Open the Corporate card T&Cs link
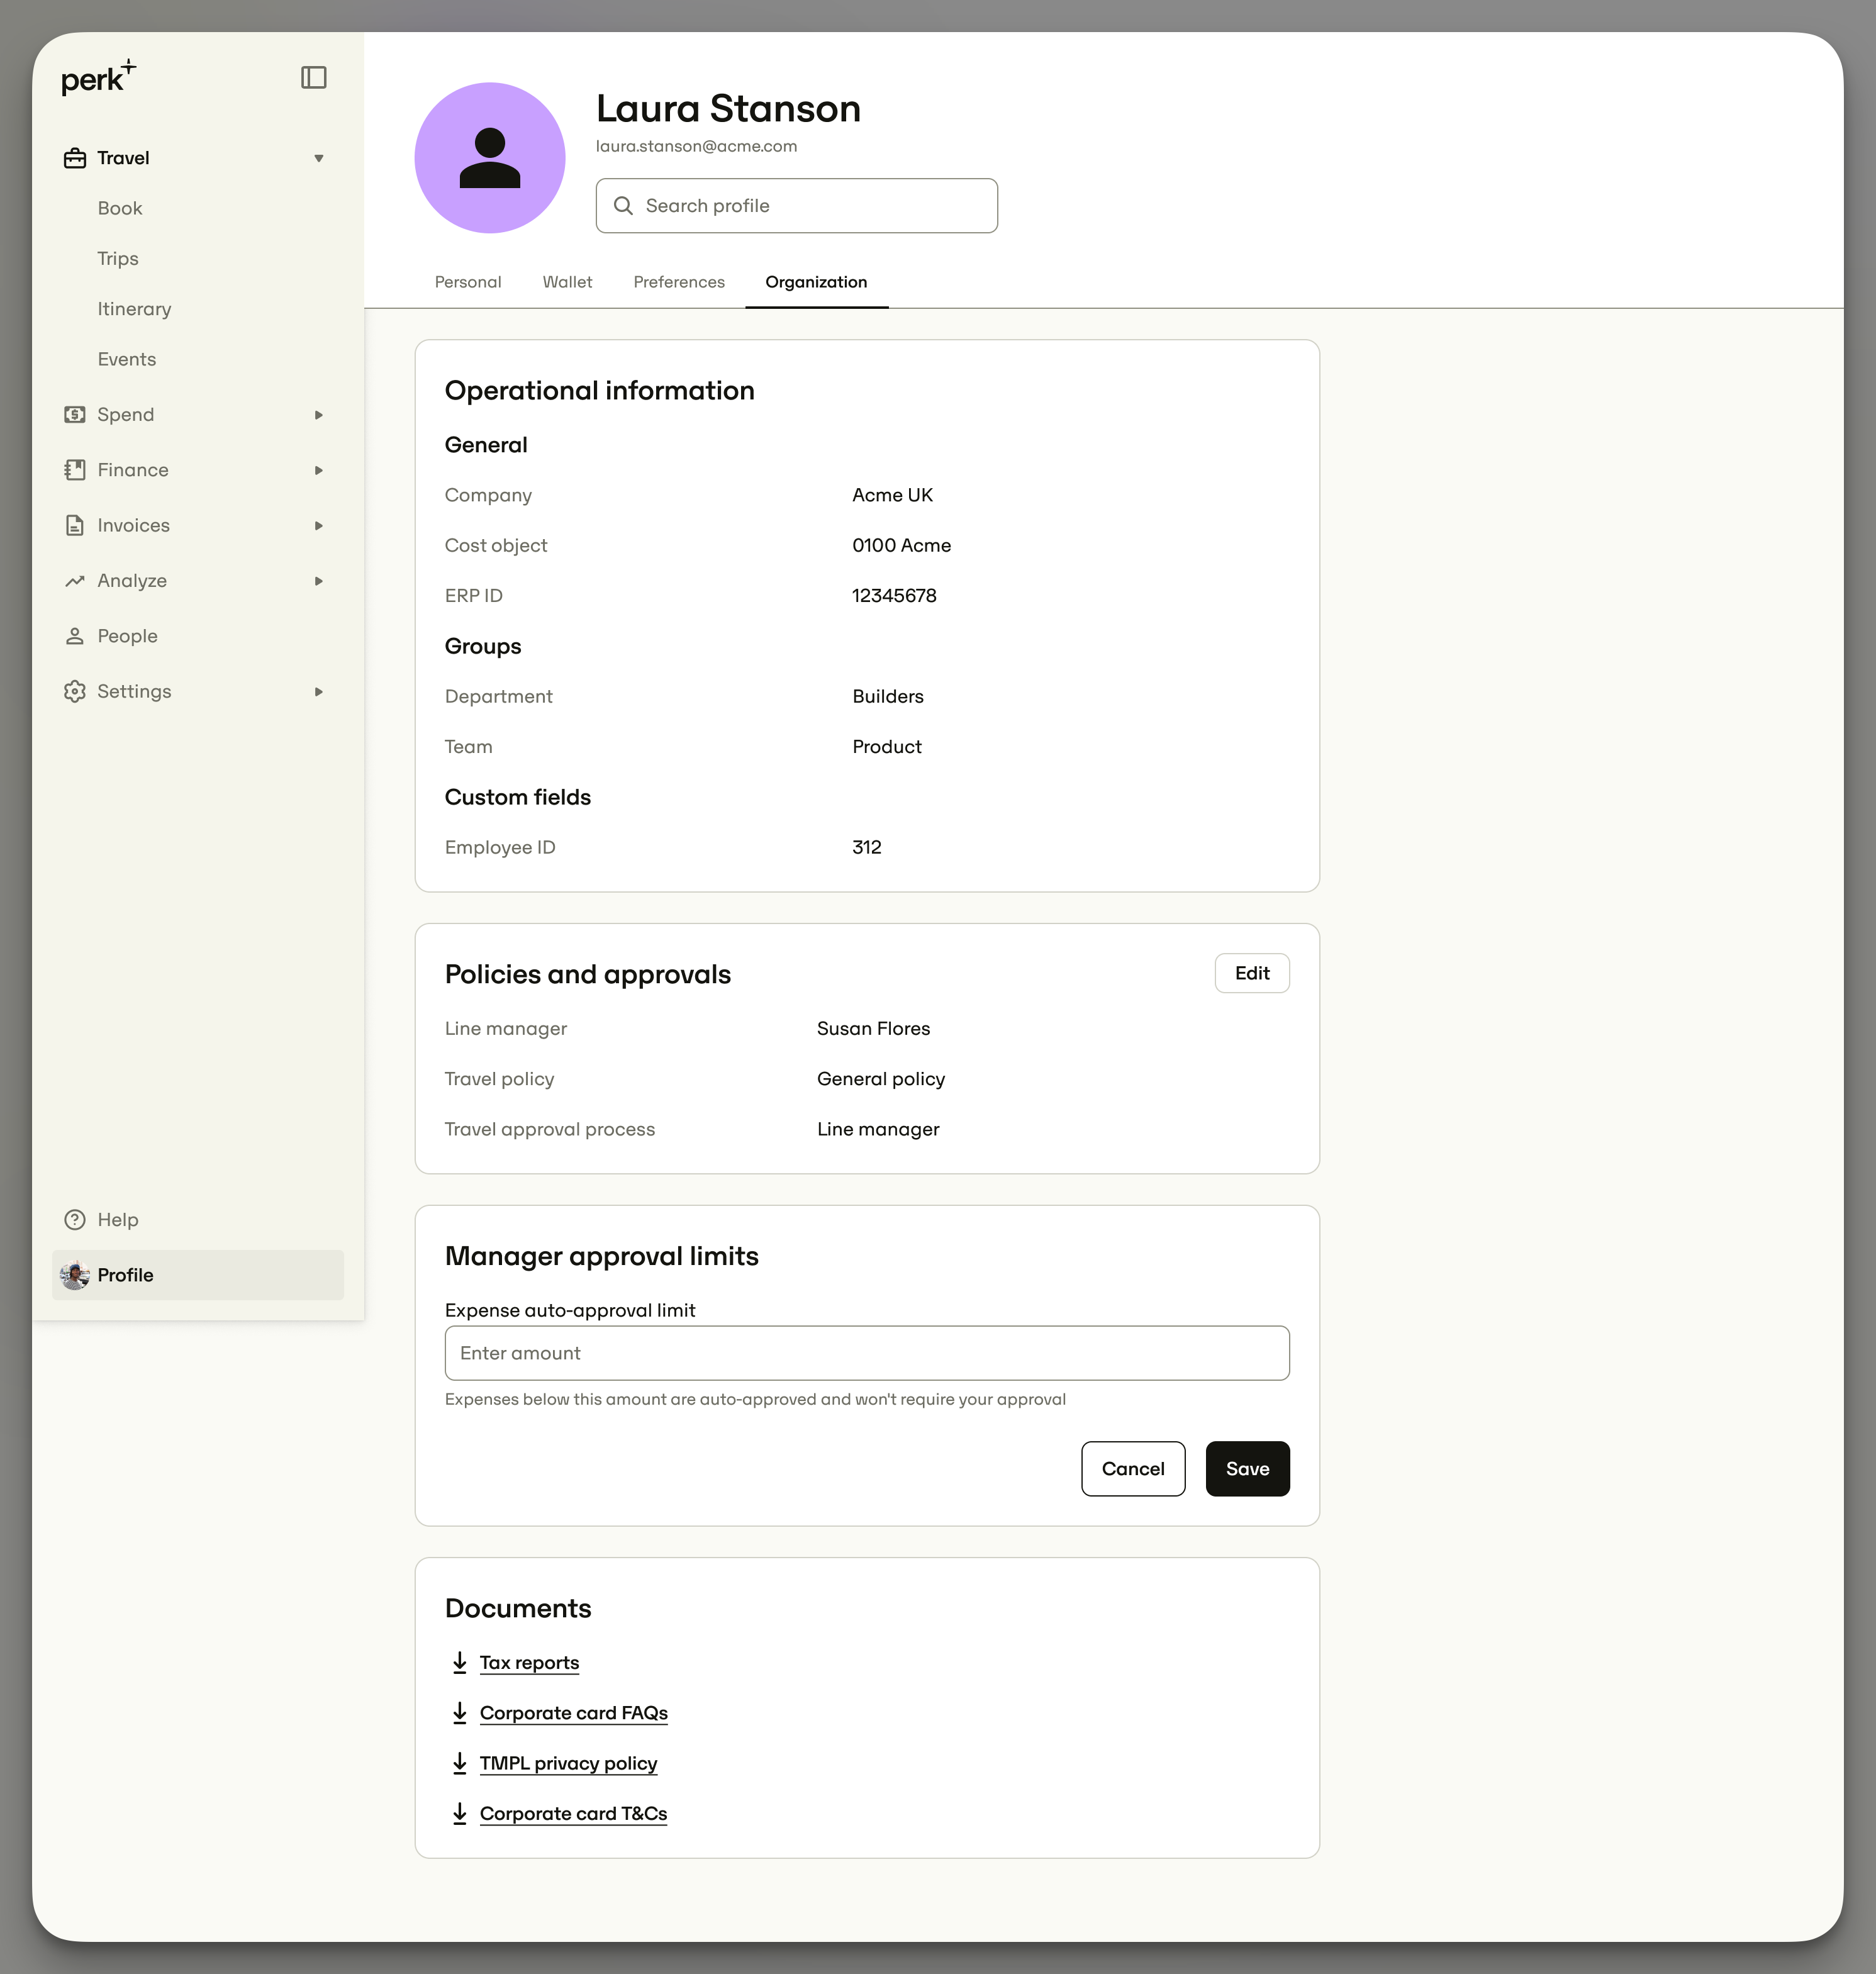The width and height of the screenshot is (1876, 1974). coord(573,1813)
